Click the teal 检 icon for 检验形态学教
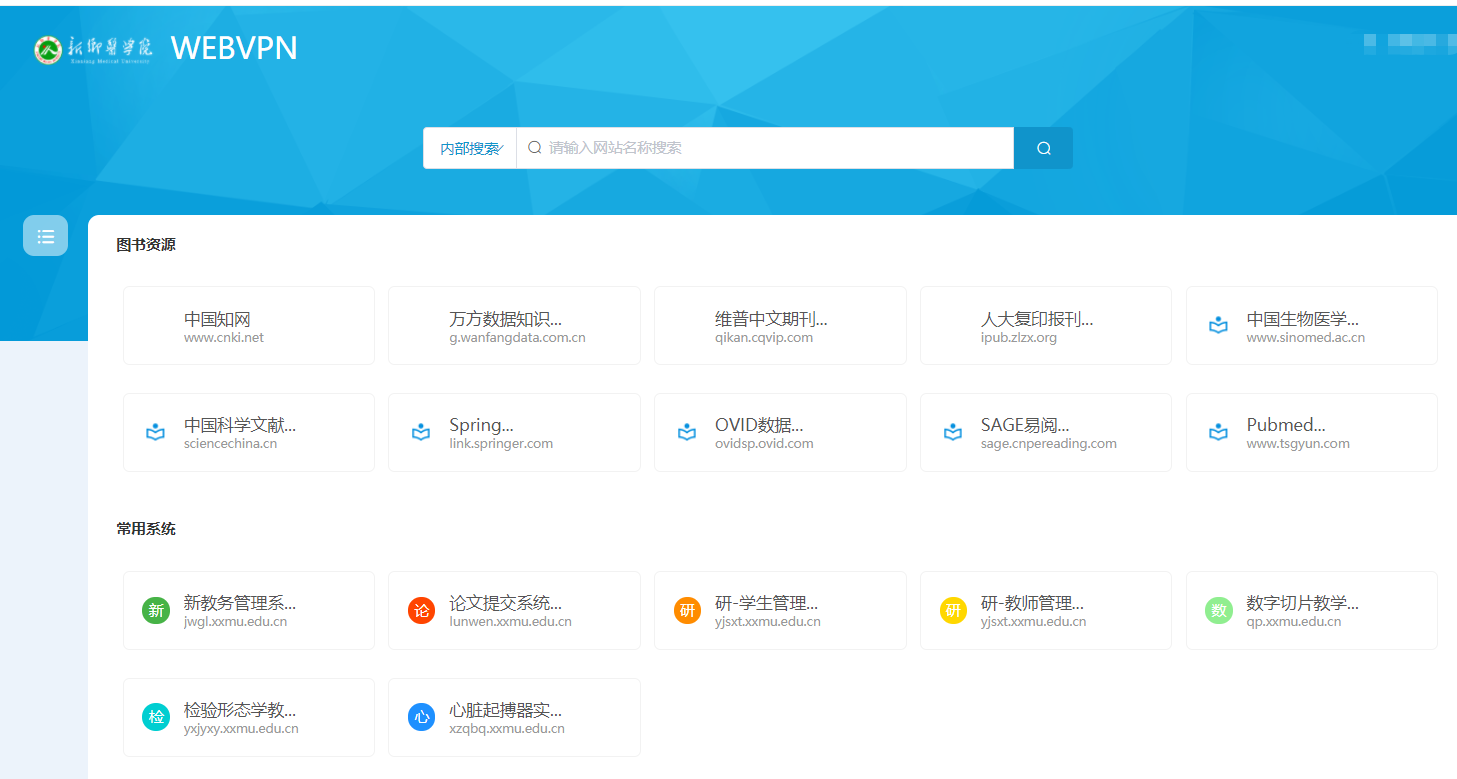 coord(156,717)
